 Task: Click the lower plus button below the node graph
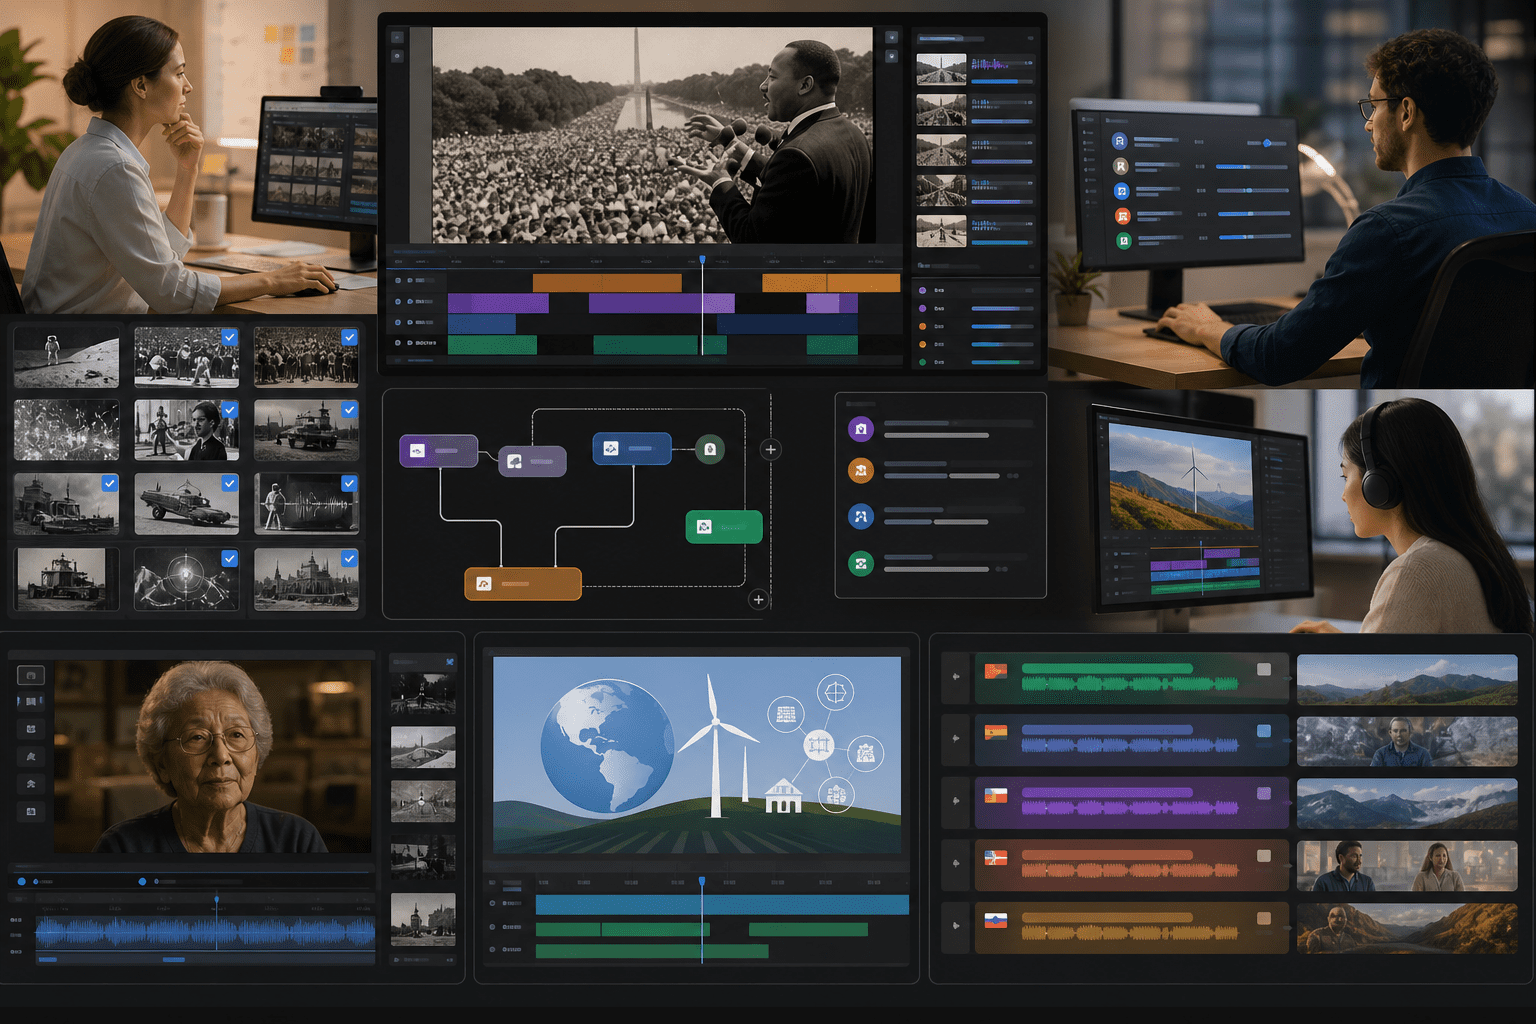(758, 600)
